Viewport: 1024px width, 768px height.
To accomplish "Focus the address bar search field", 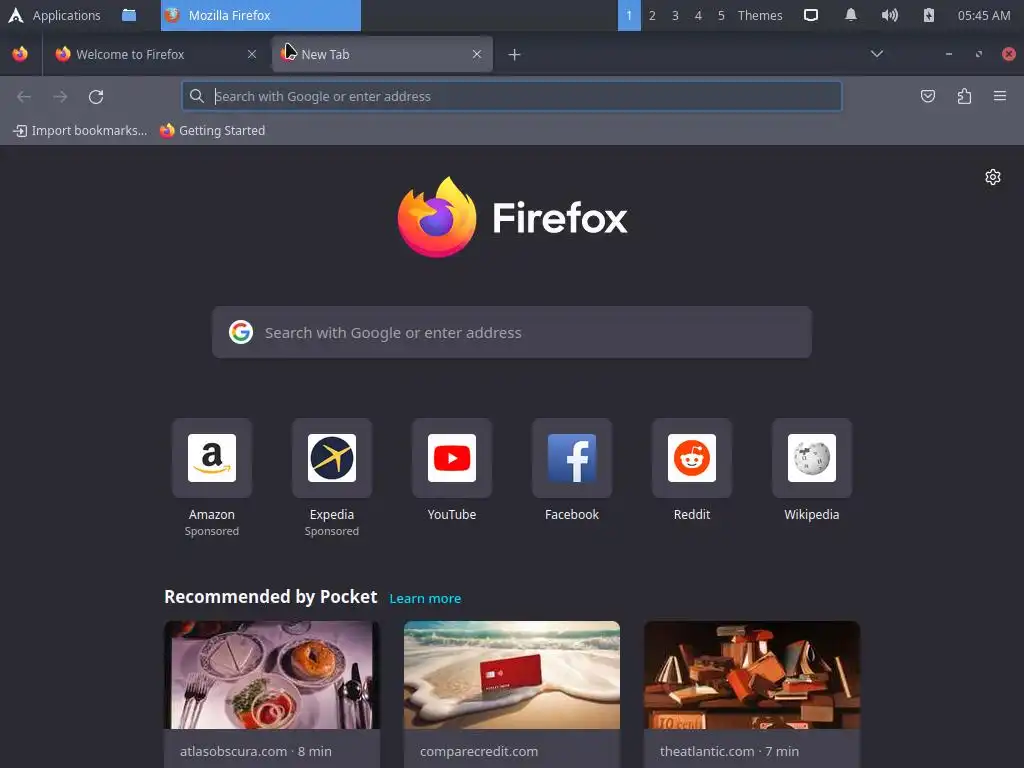I will click(x=512, y=97).
